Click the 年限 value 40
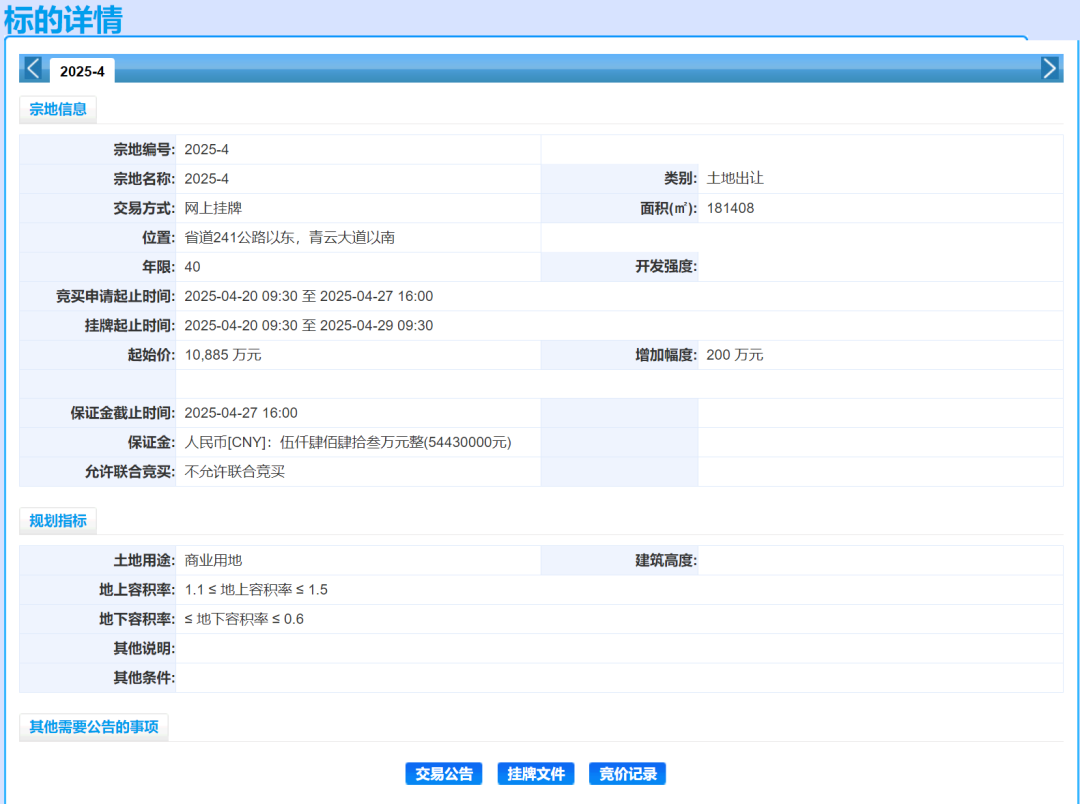Screen dimensions: 1080x804 (192, 267)
